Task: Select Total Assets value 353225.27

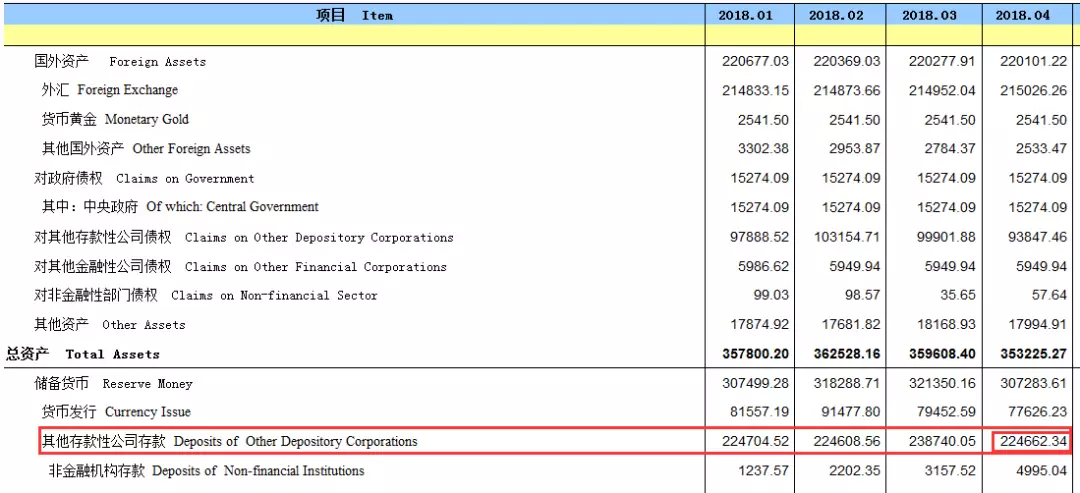Action: 1033,355
